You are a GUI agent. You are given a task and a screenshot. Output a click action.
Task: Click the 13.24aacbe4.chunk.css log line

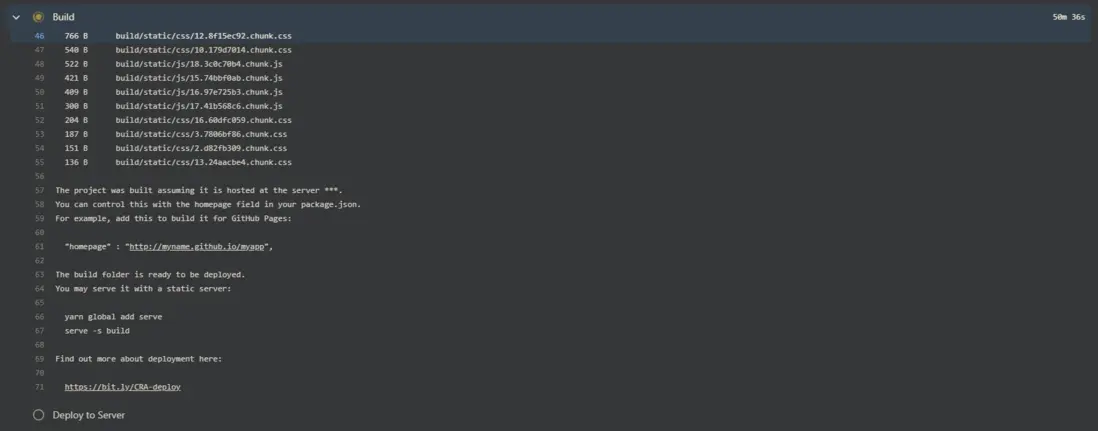coord(203,162)
